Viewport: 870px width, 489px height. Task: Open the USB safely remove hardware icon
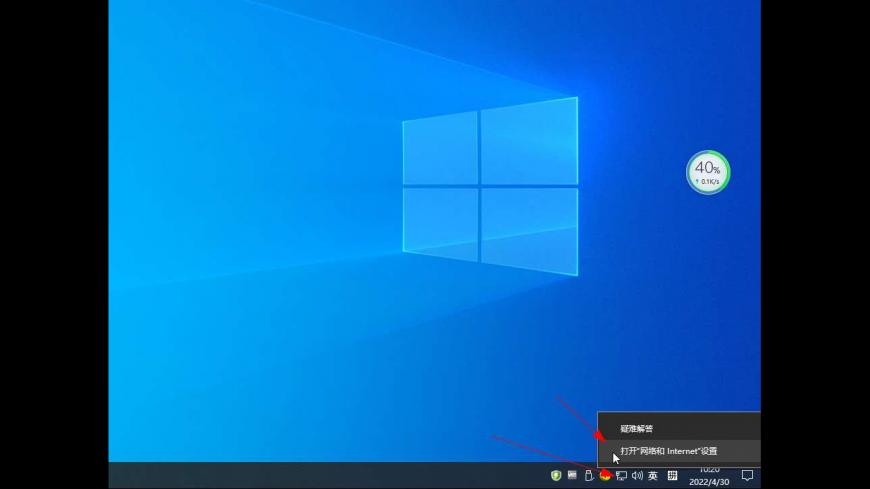[x=589, y=476]
